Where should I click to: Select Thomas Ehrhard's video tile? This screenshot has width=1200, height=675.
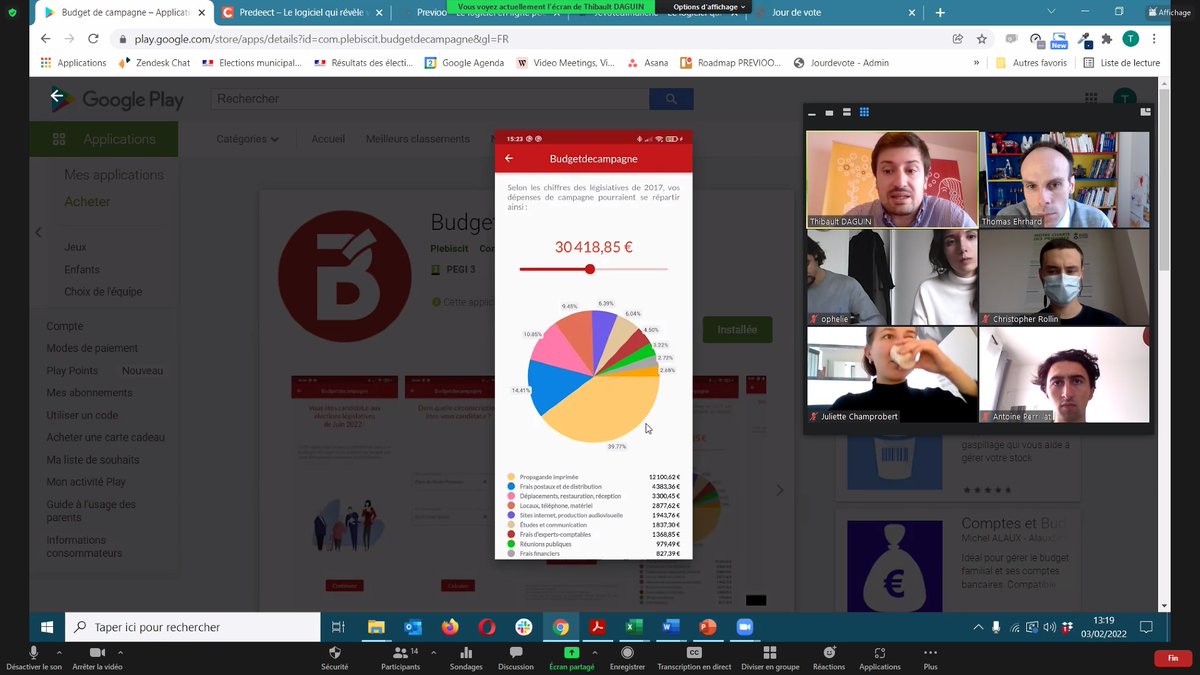[x=1064, y=180]
